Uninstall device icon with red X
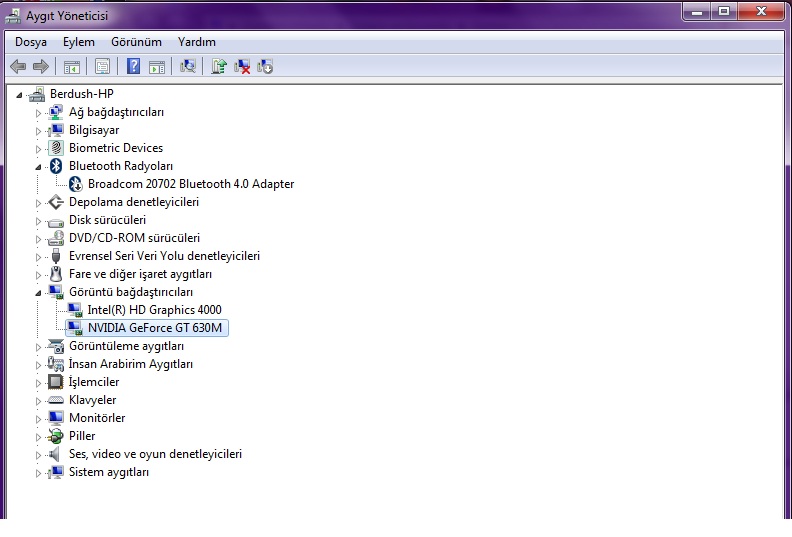This screenshot has height=537, width=792. pos(242,66)
